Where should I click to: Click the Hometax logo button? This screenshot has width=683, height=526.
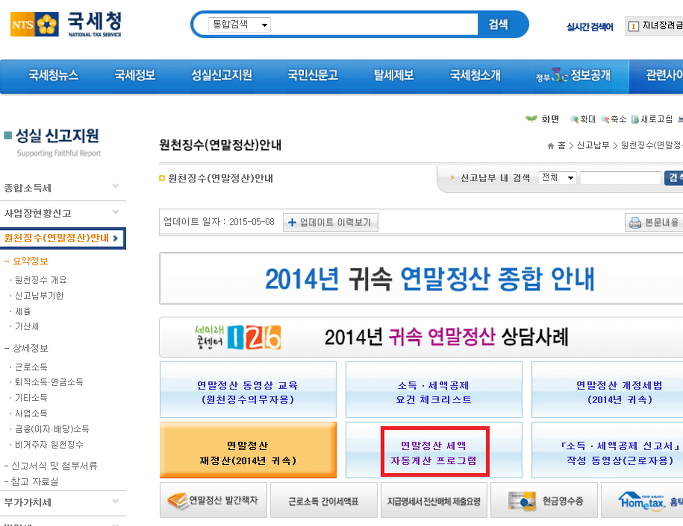click(x=642, y=500)
